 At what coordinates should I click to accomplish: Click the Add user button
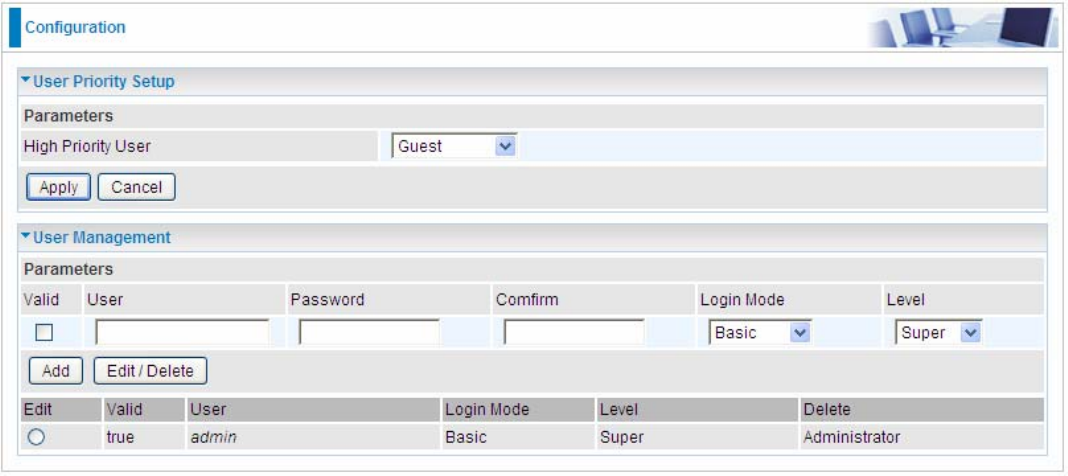click(55, 371)
